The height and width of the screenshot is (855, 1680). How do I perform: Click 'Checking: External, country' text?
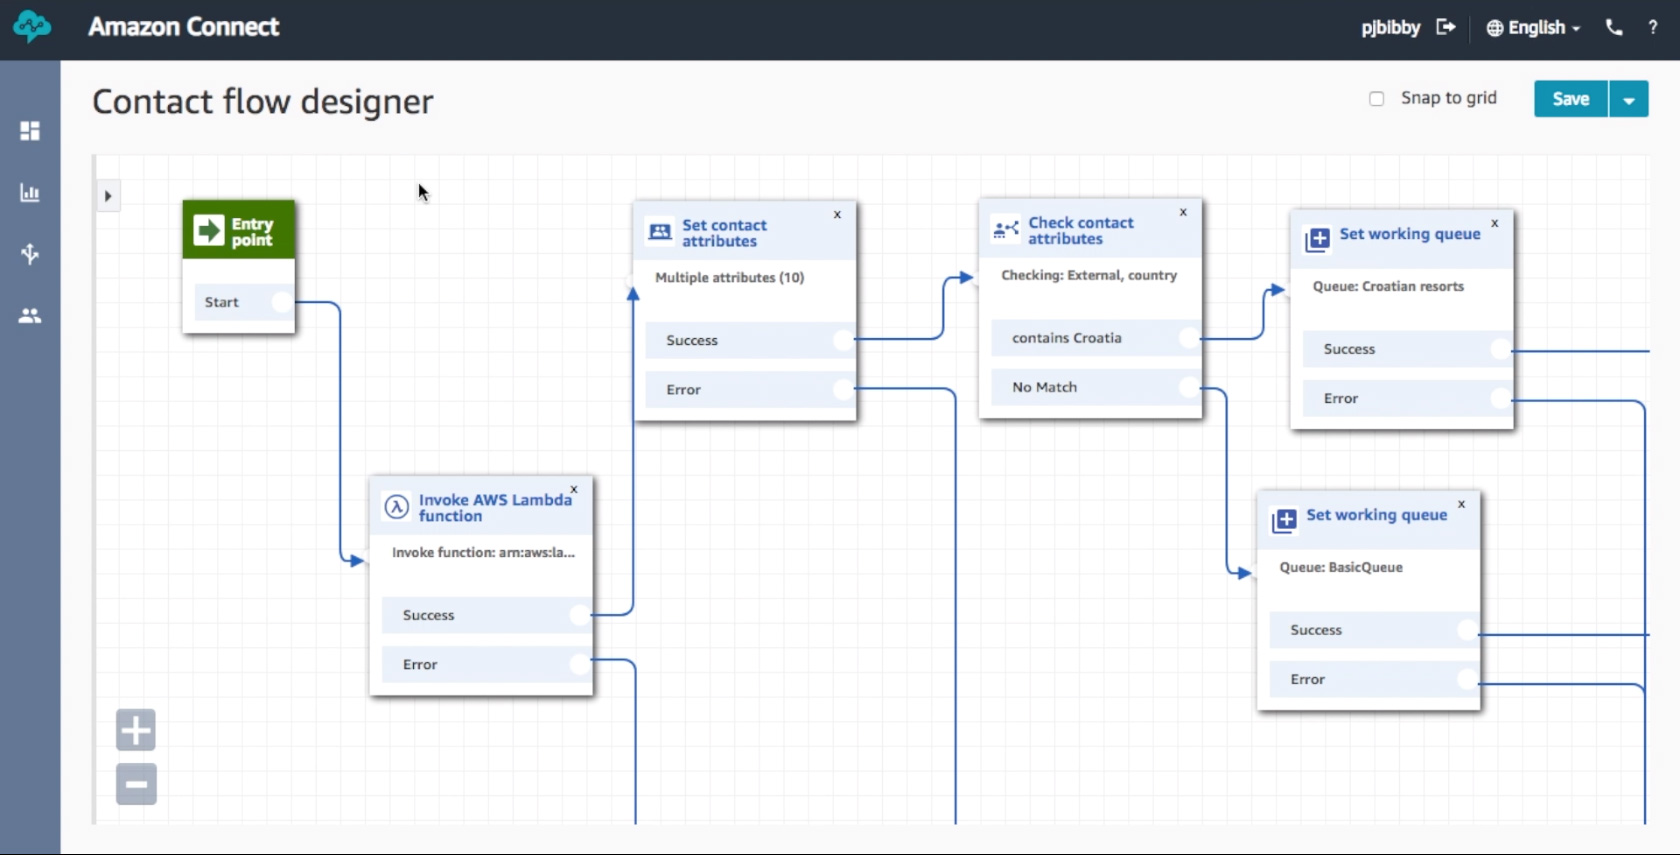(x=1089, y=275)
